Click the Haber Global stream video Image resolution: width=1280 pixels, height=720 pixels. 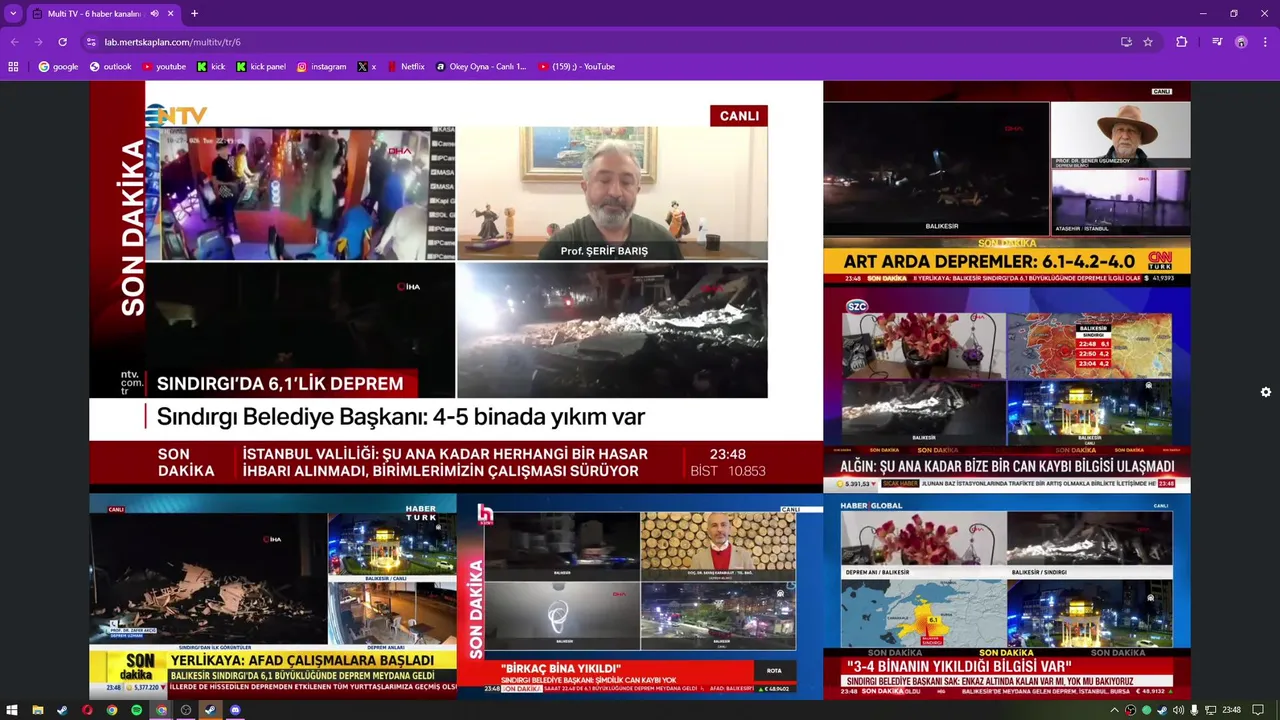(1007, 596)
